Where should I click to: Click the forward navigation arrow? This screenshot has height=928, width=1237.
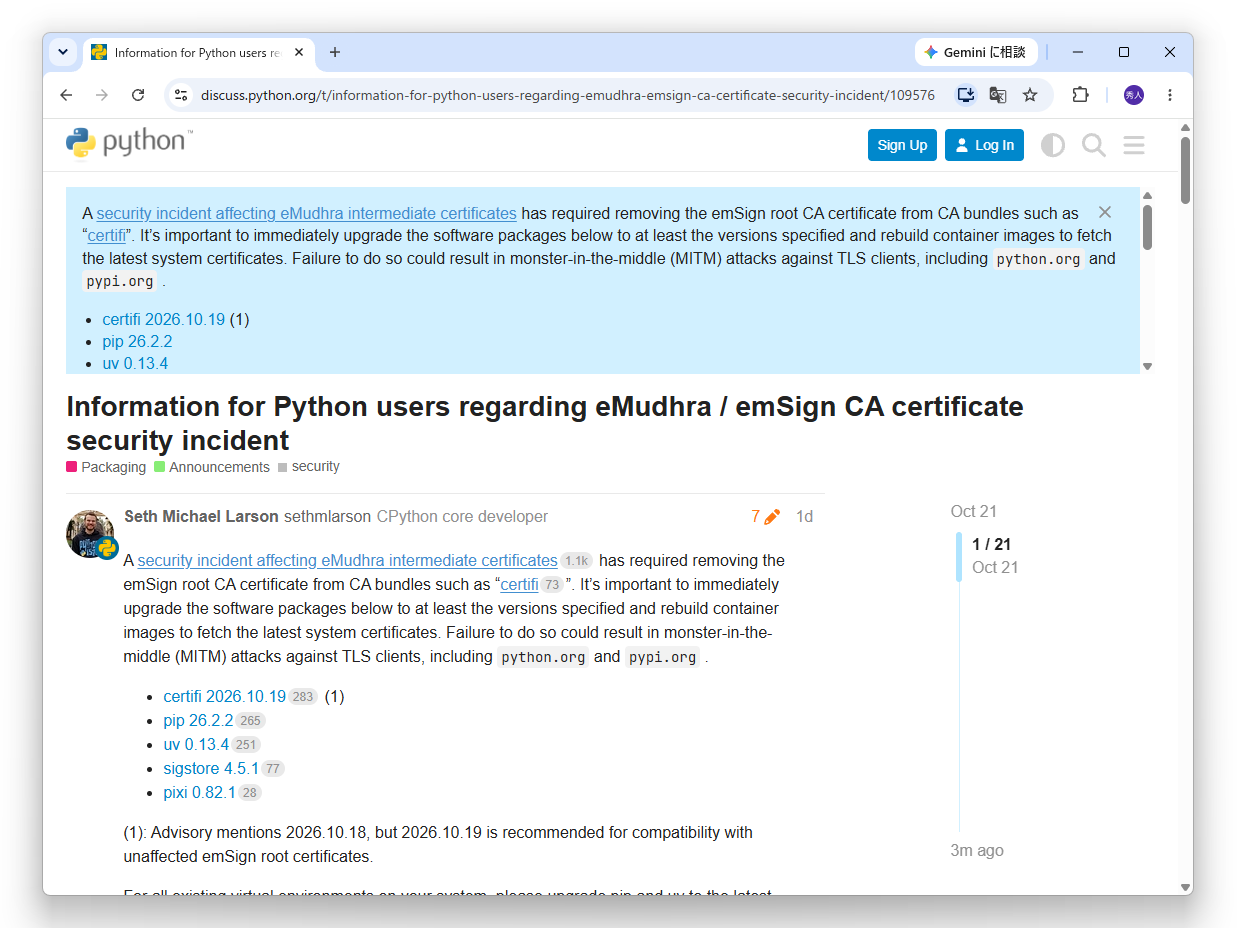[x=102, y=95]
